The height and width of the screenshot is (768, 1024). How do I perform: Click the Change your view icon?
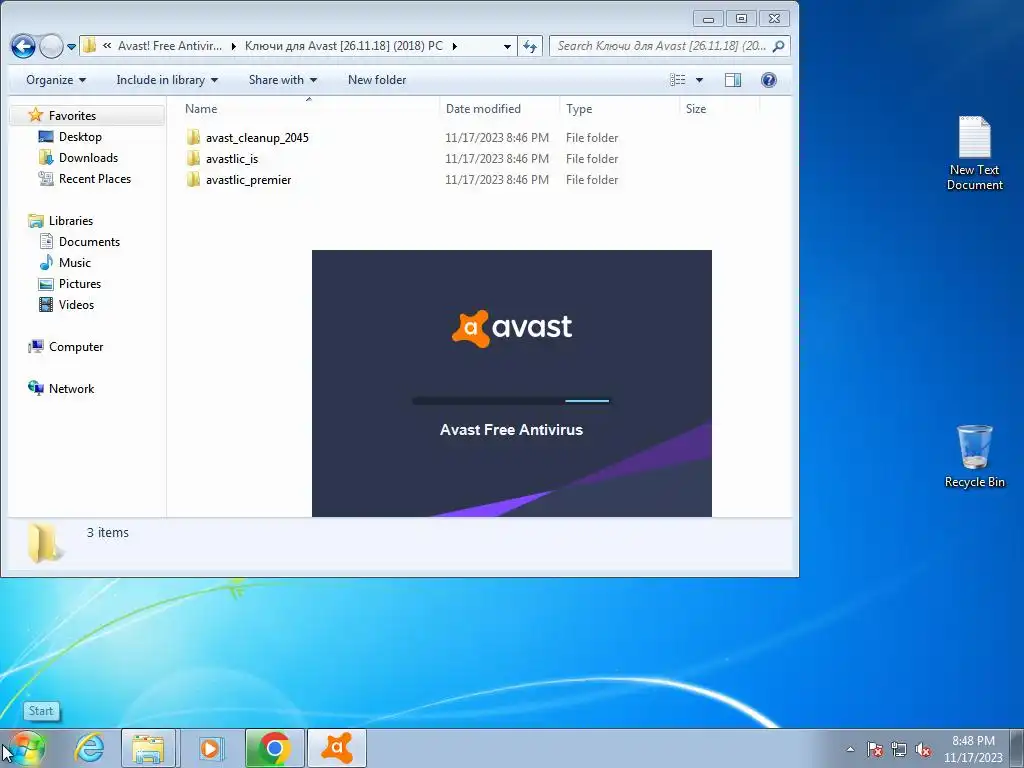click(x=678, y=80)
